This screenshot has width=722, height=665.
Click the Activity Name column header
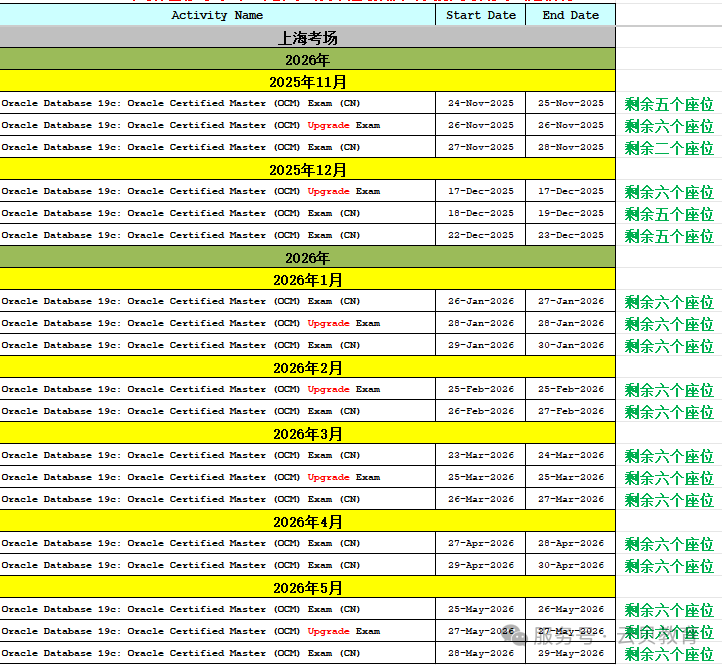[x=217, y=15]
